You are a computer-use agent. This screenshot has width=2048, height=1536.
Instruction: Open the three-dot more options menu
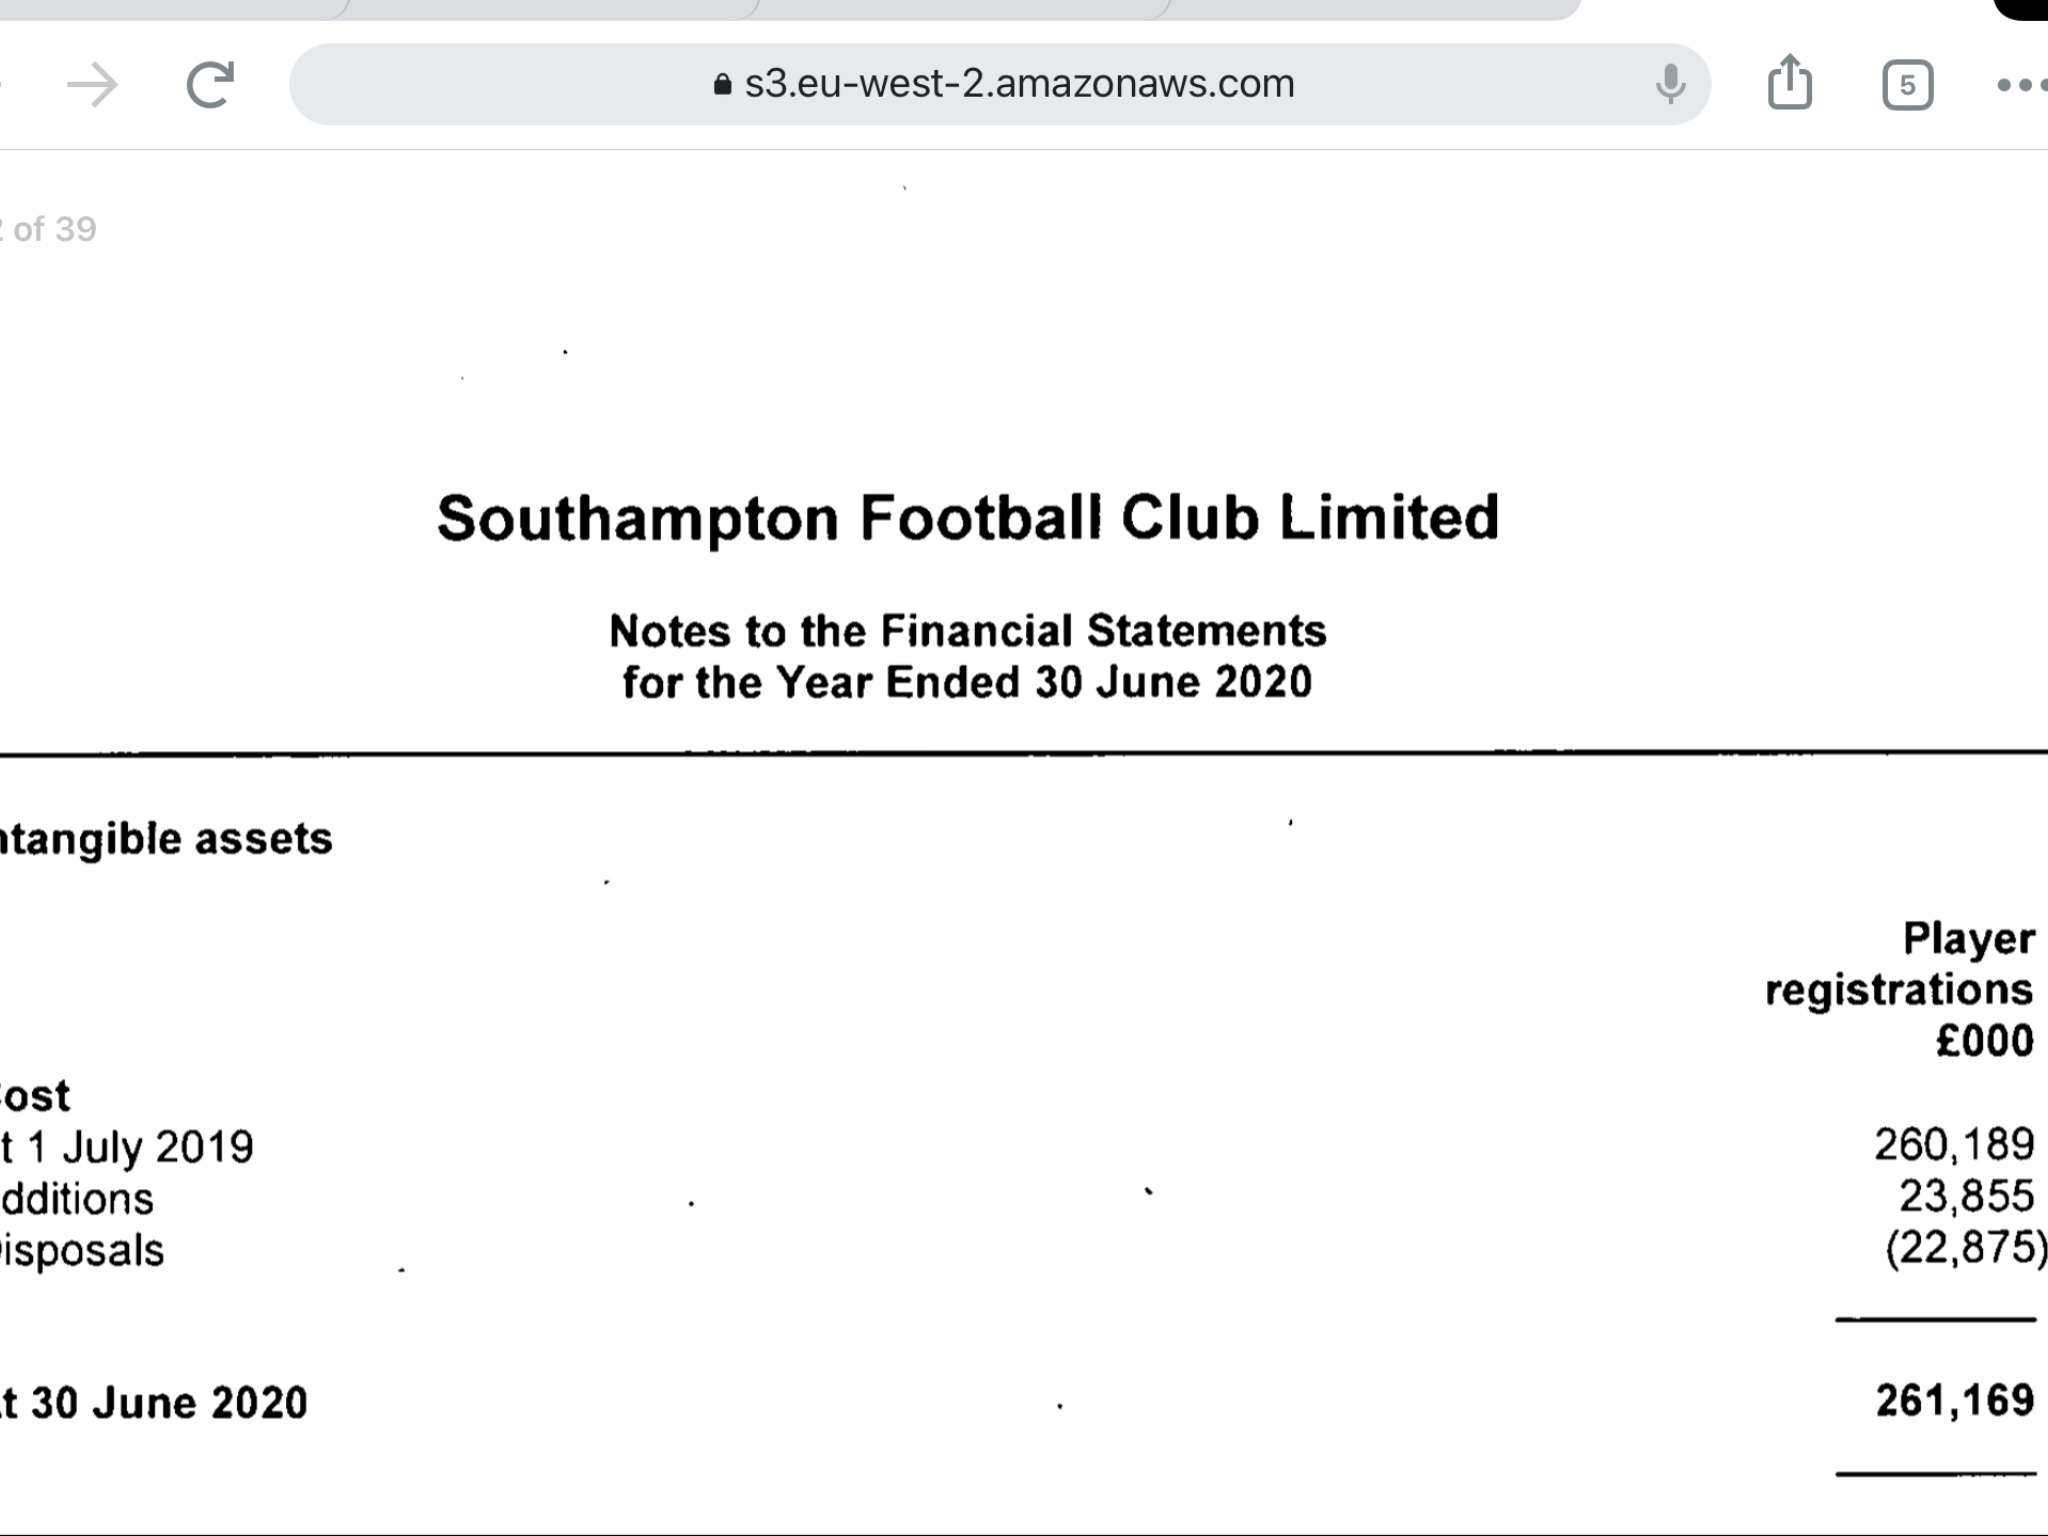point(2022,85)
